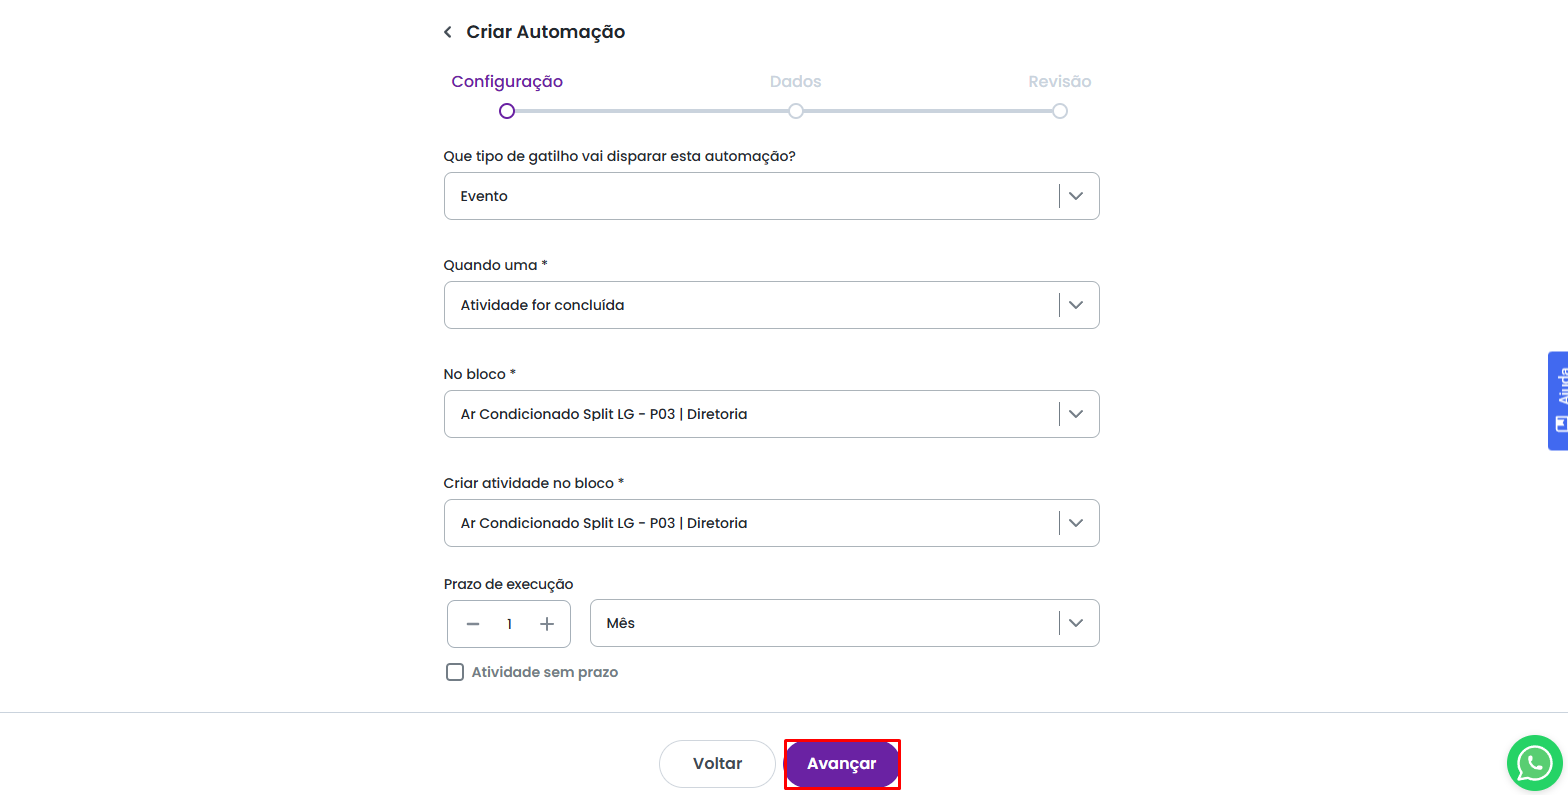Viewport: 1568px width, 795px height.
Task: Click the Dados step circle on progress bar
Action: click(796, 111)
